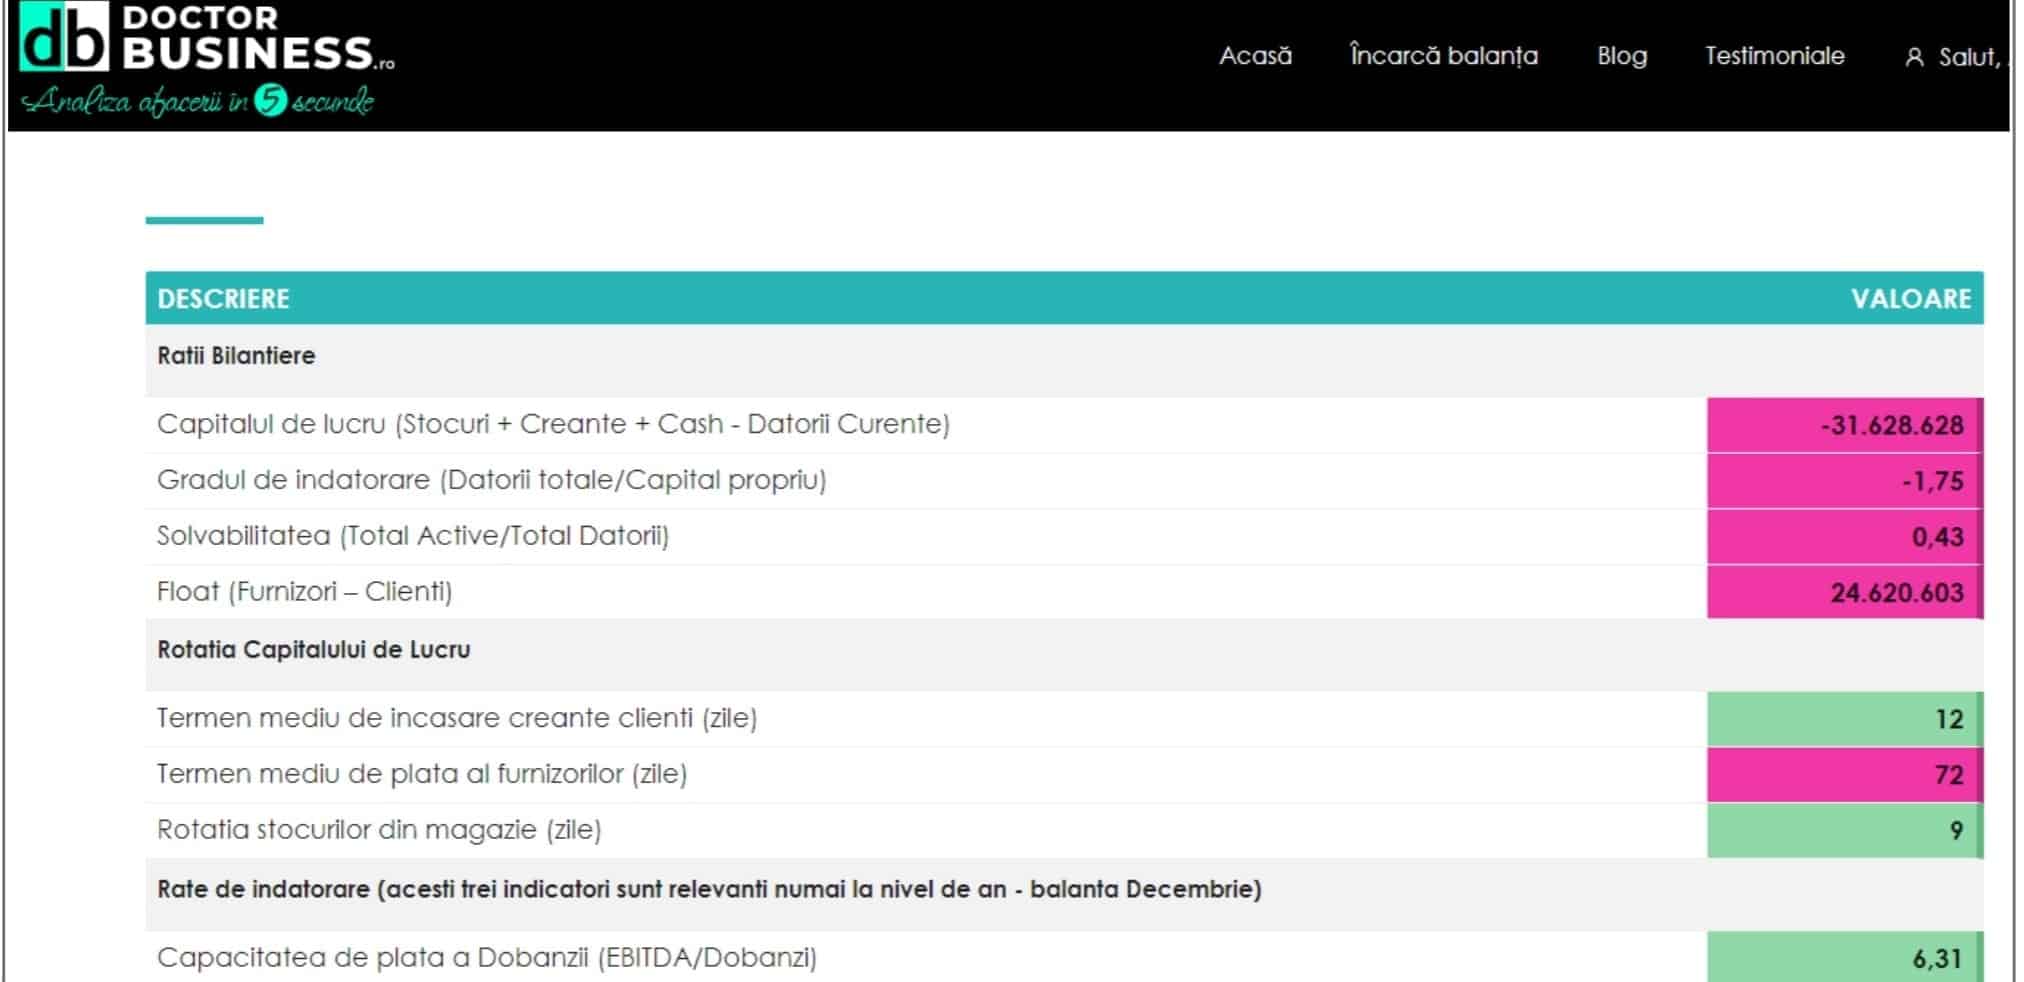The width and height of the screenshot is (2024, 982).
Task: Click the Salut user greeting link
Action: click(1968, 58)
